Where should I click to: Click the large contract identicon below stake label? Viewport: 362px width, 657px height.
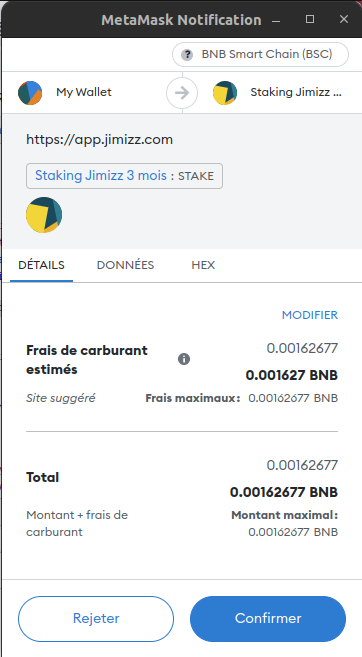(x=44, y=215)
